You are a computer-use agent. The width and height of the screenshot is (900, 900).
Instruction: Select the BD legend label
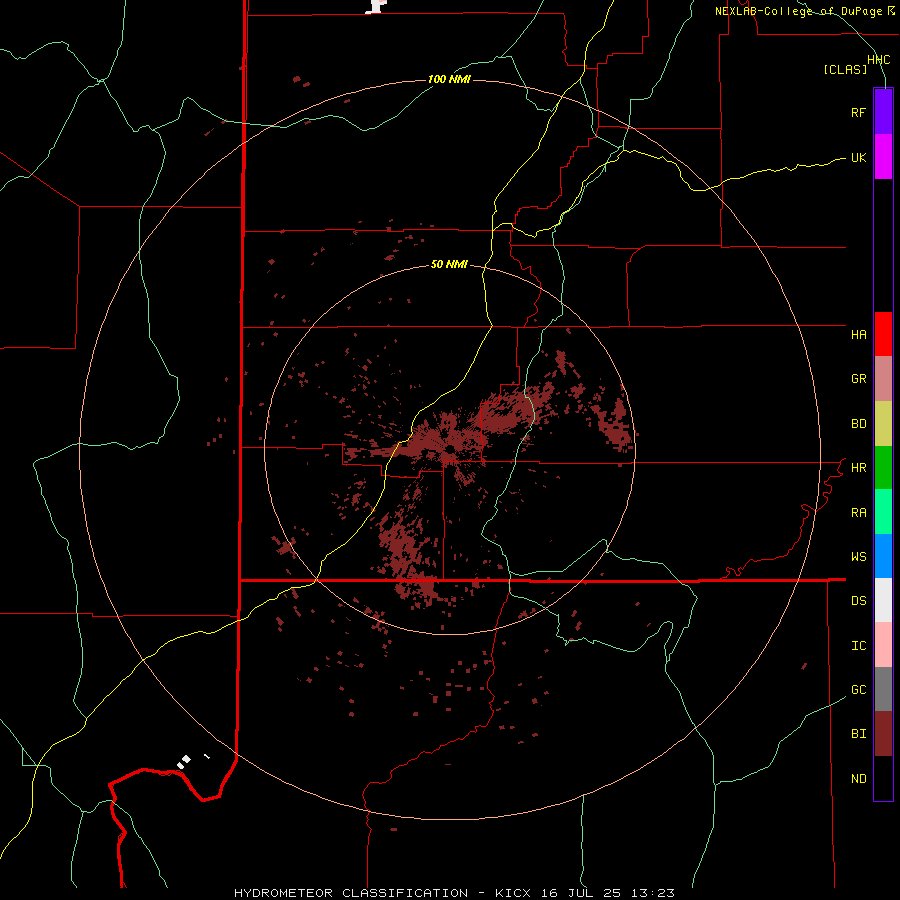coord(858,424)
